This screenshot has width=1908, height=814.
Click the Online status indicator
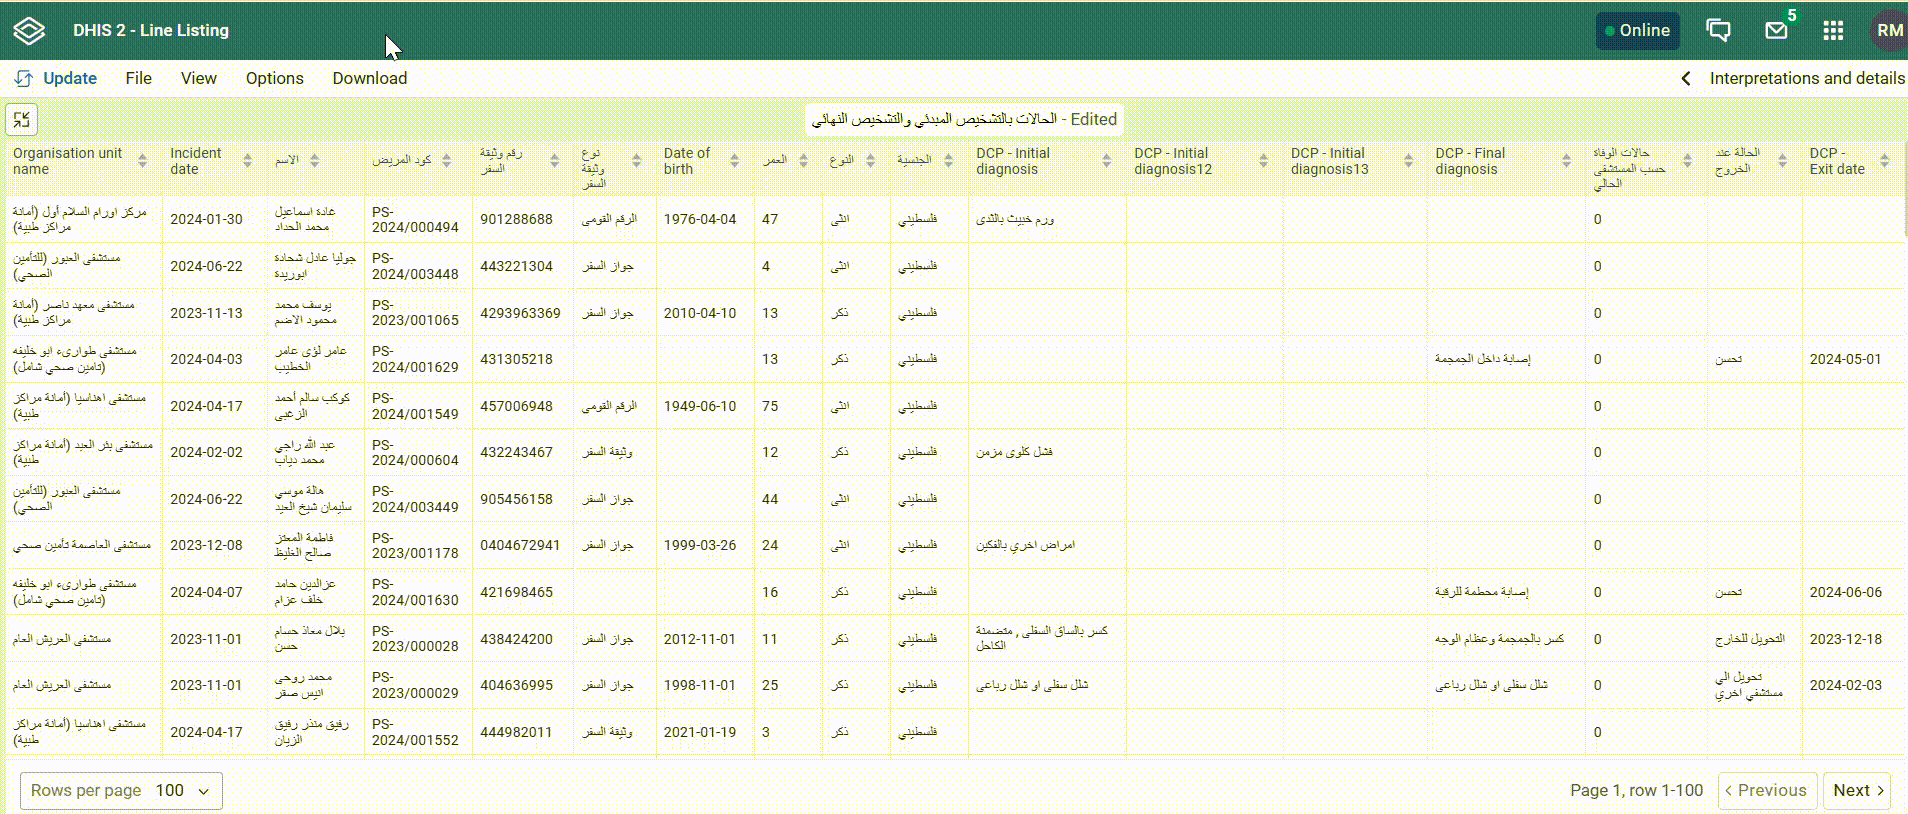1637,31
